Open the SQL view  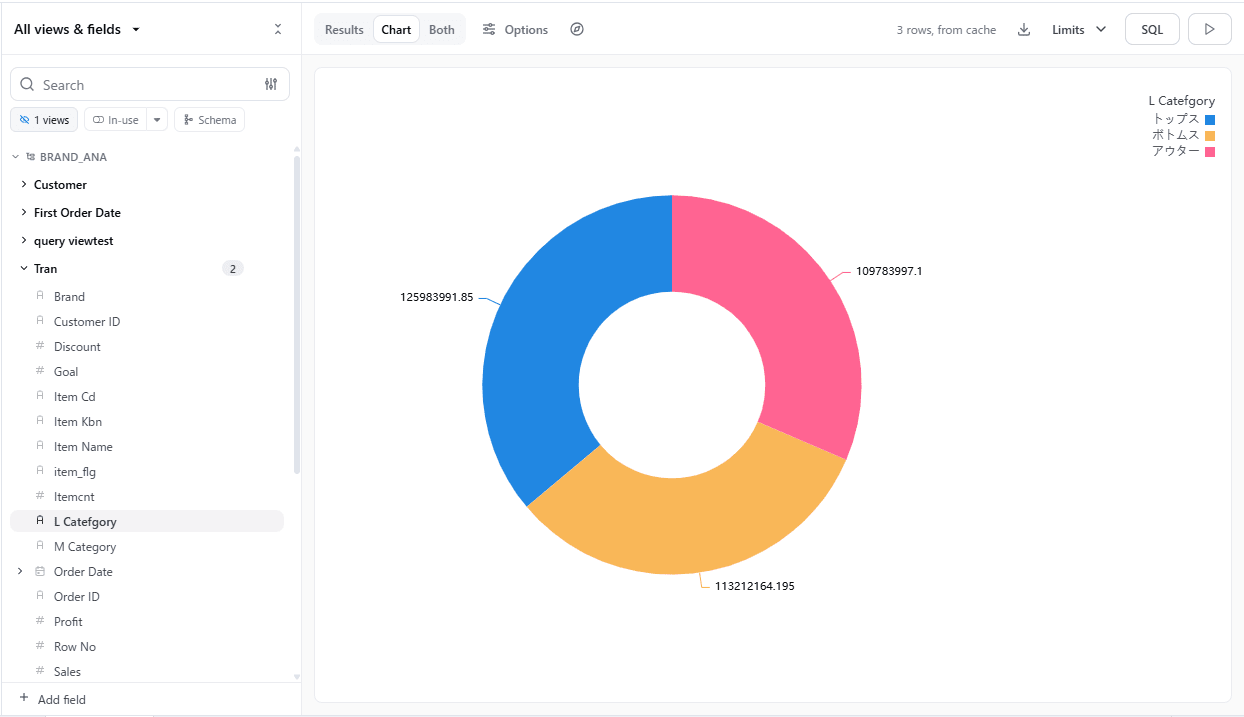click(x=1152, y=29)
